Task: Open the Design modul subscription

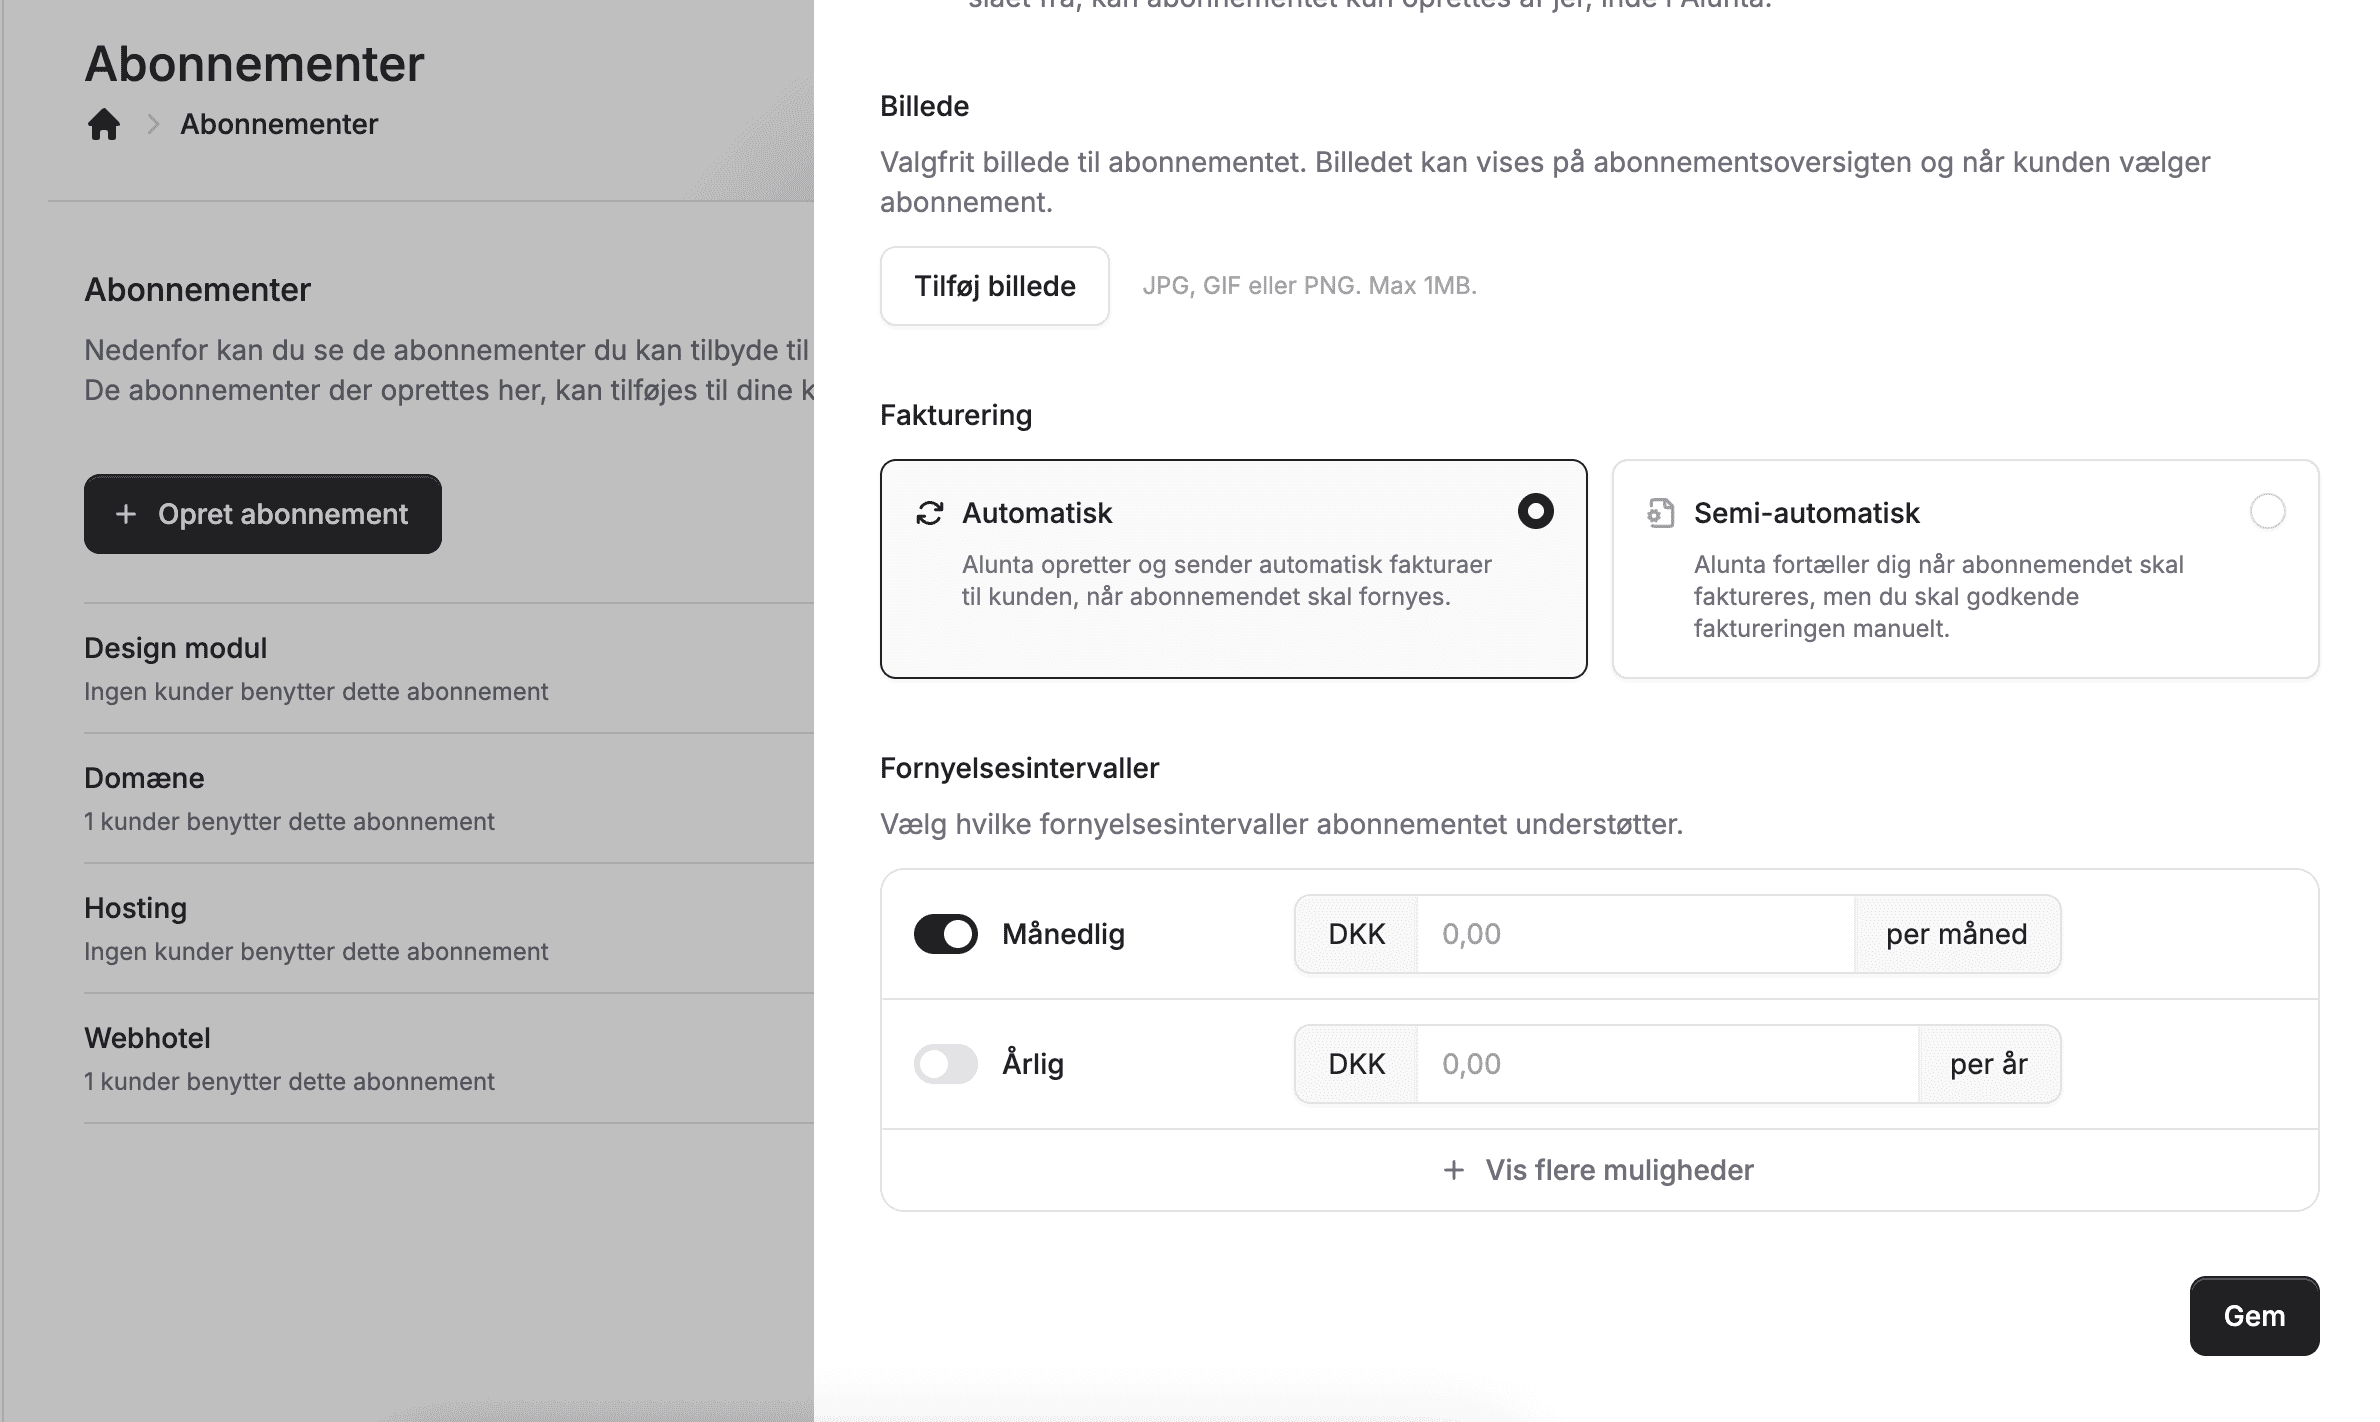Action: coord(176,648)
